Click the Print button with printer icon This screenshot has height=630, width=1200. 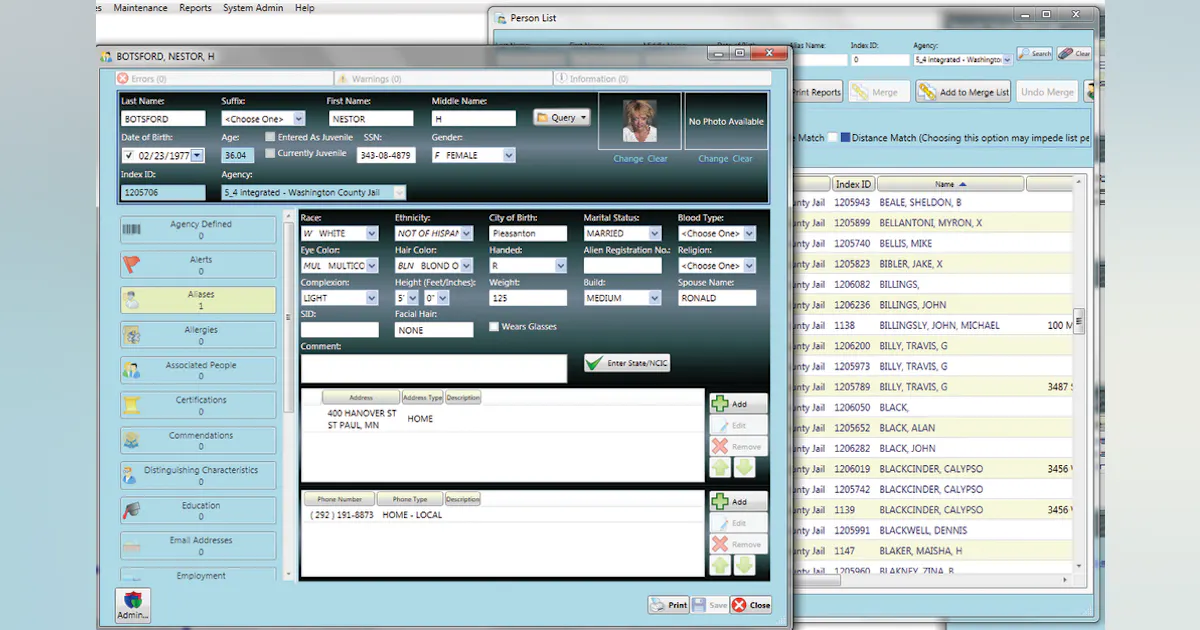[x=669, y=605]
